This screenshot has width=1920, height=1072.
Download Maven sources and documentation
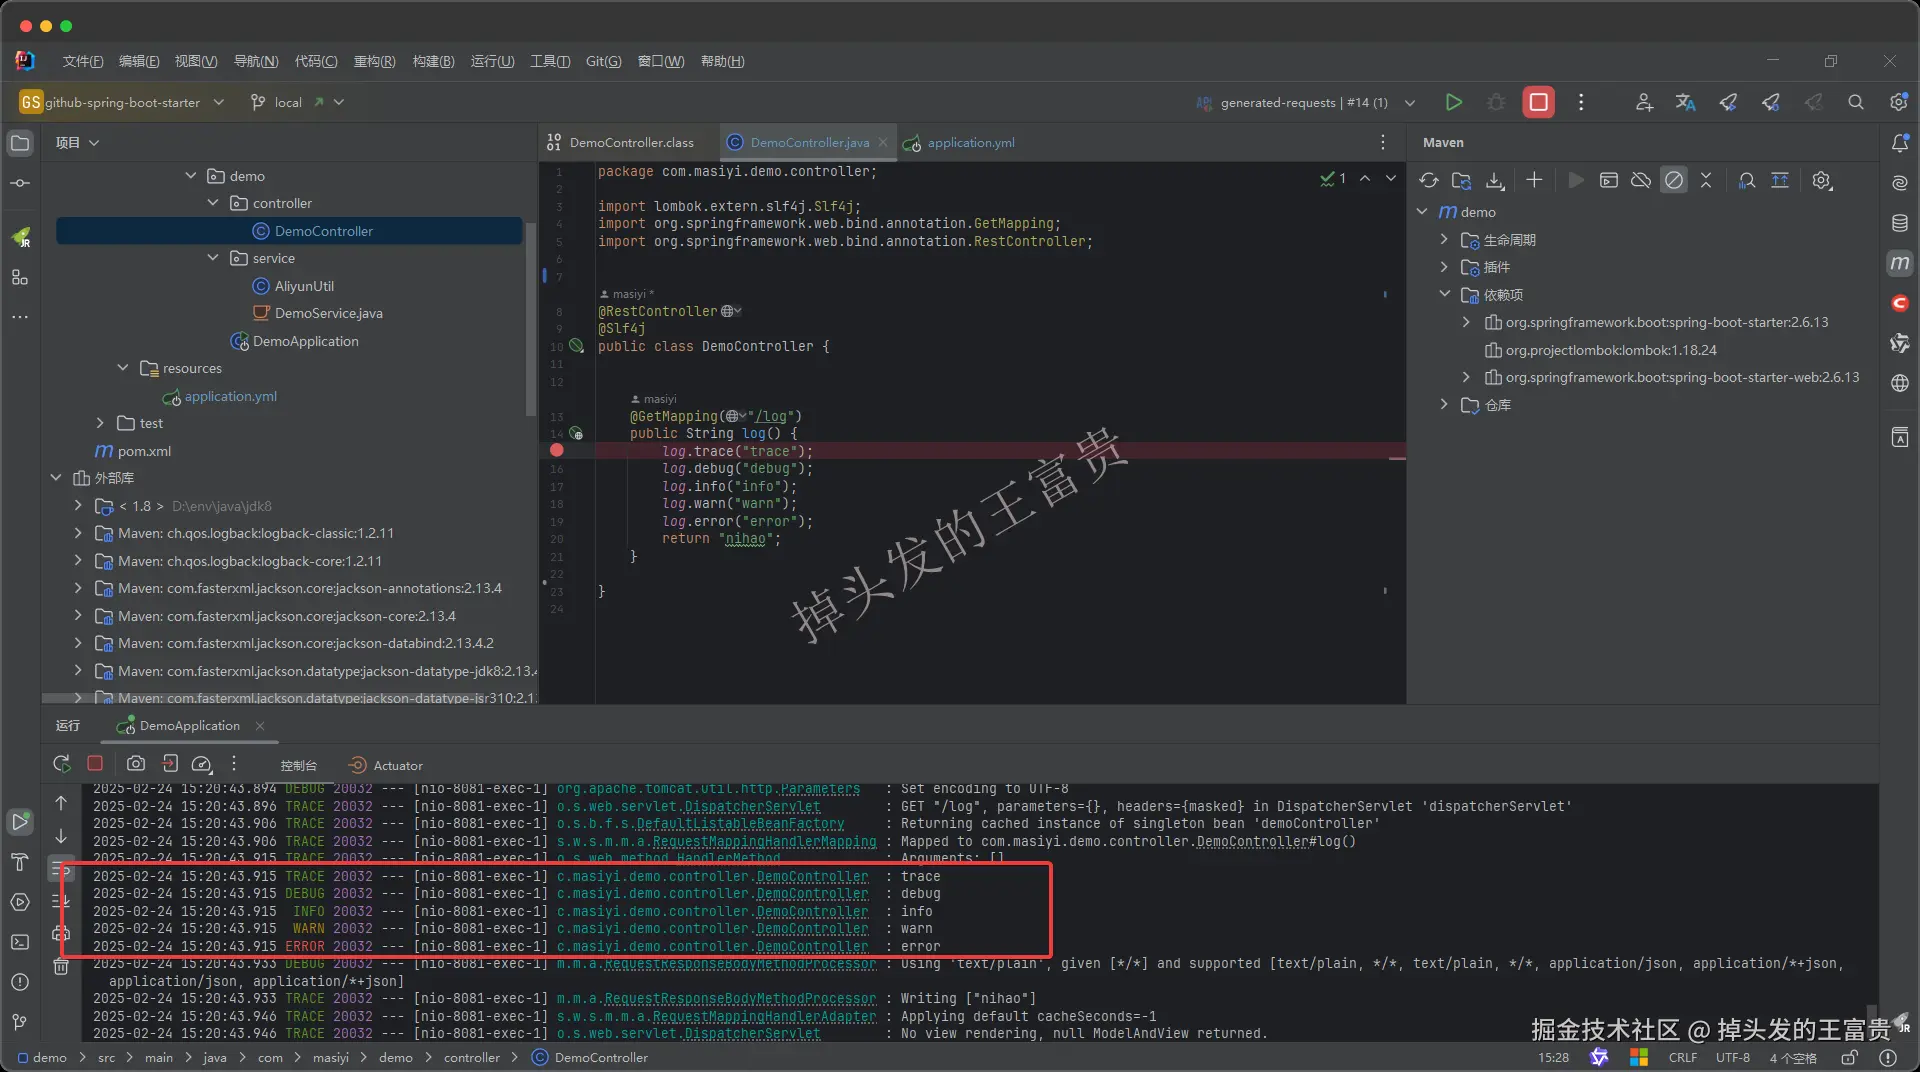[1495, 181]
